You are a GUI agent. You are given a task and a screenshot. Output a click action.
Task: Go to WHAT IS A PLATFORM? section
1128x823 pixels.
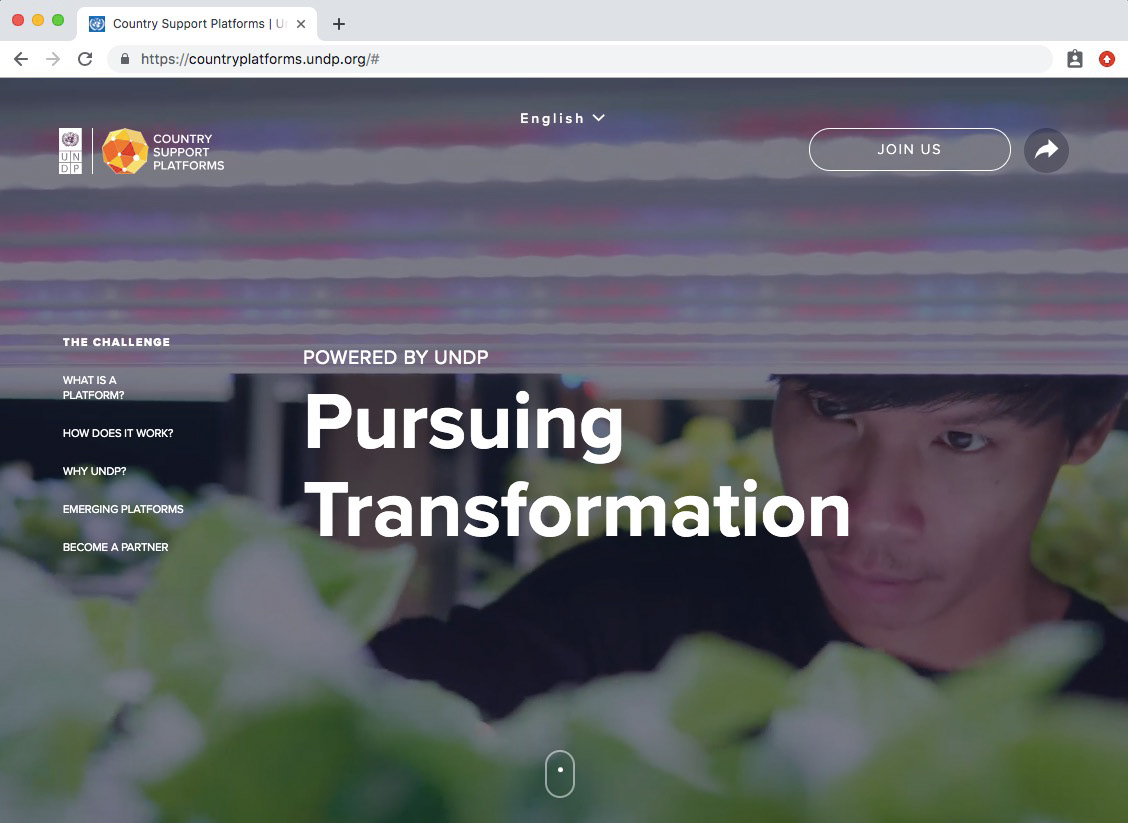[x=94, y=387]
